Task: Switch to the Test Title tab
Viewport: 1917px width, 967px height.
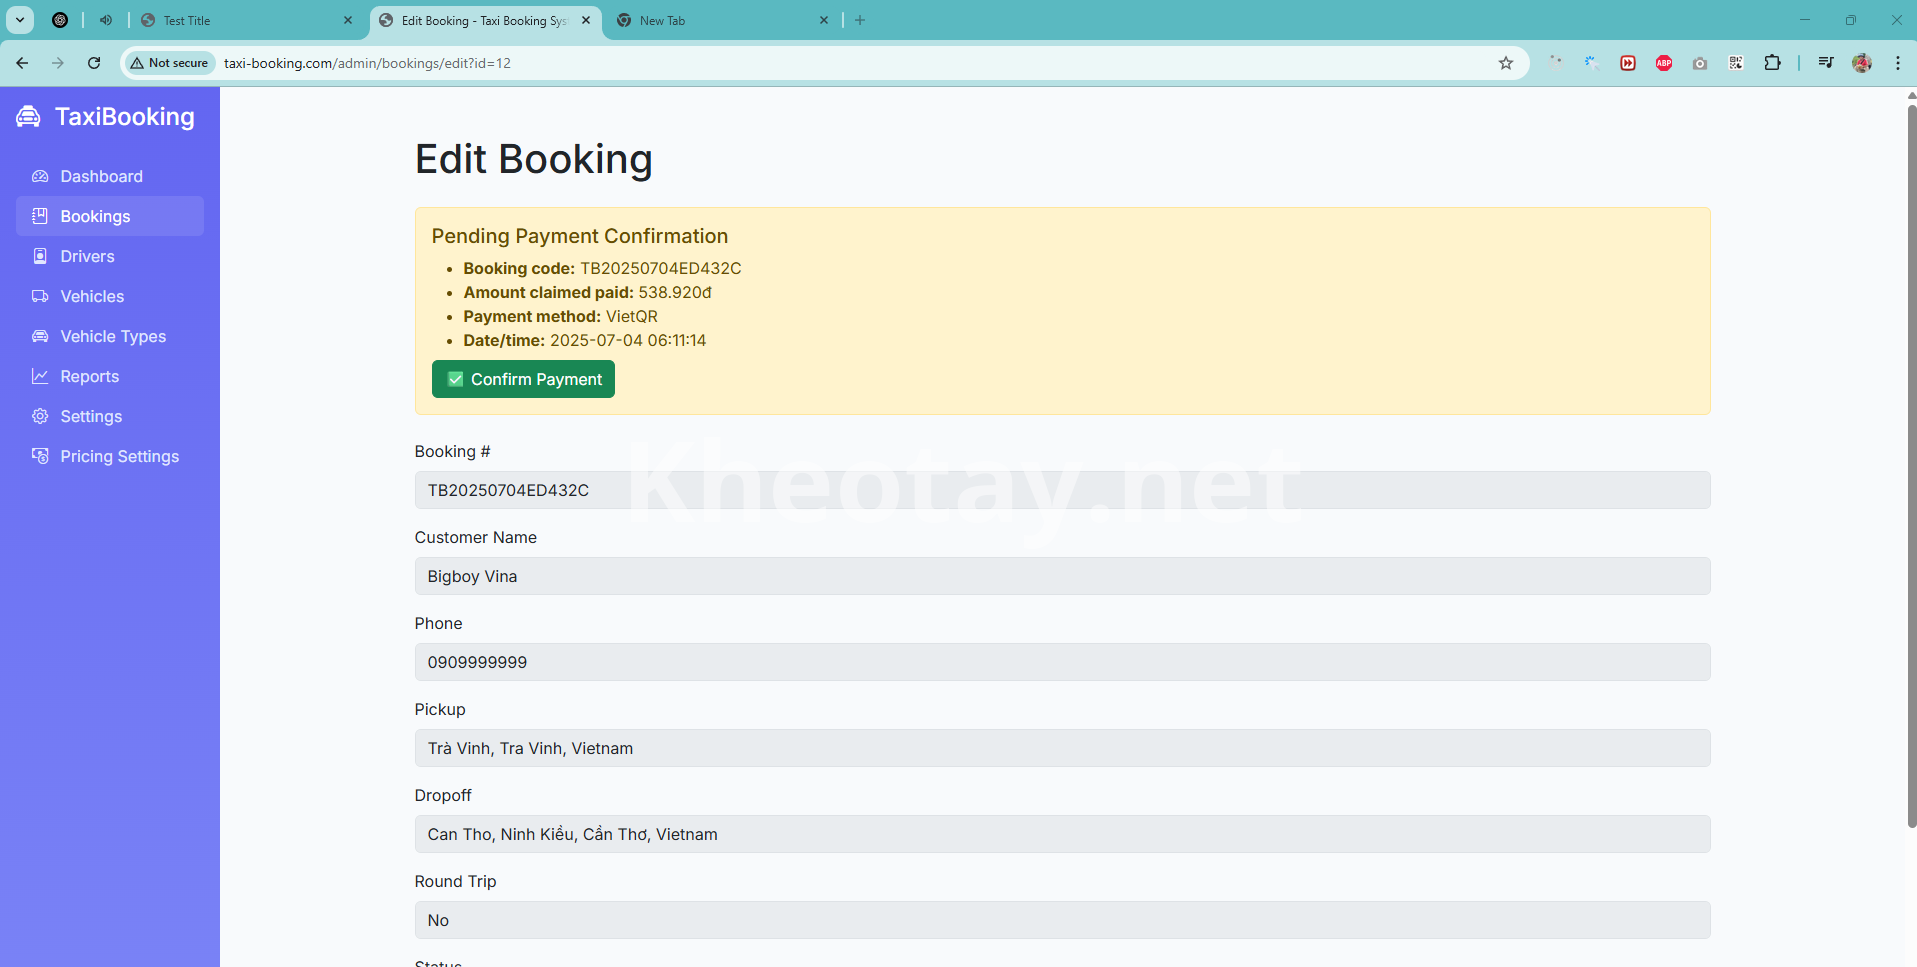Action: click(240, 20)
